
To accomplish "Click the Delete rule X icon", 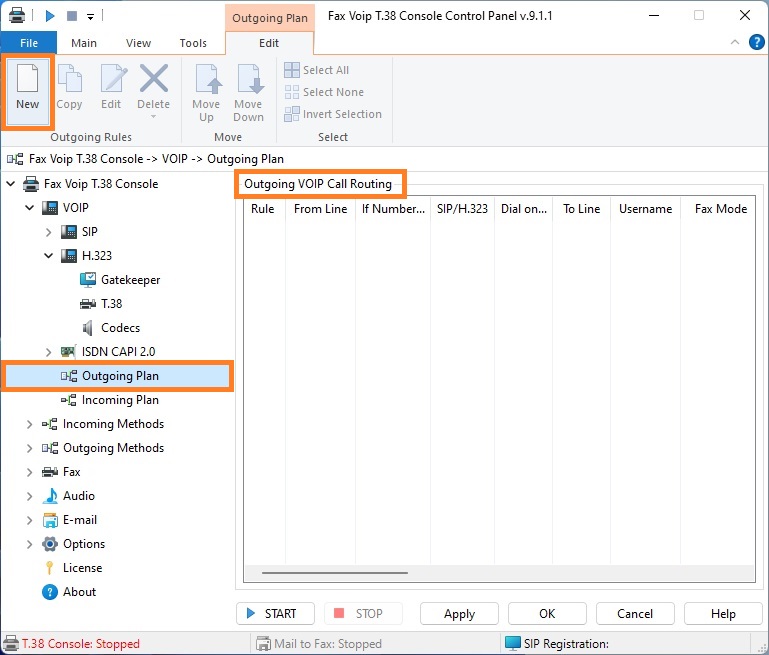I will click(x=154, y=78).
